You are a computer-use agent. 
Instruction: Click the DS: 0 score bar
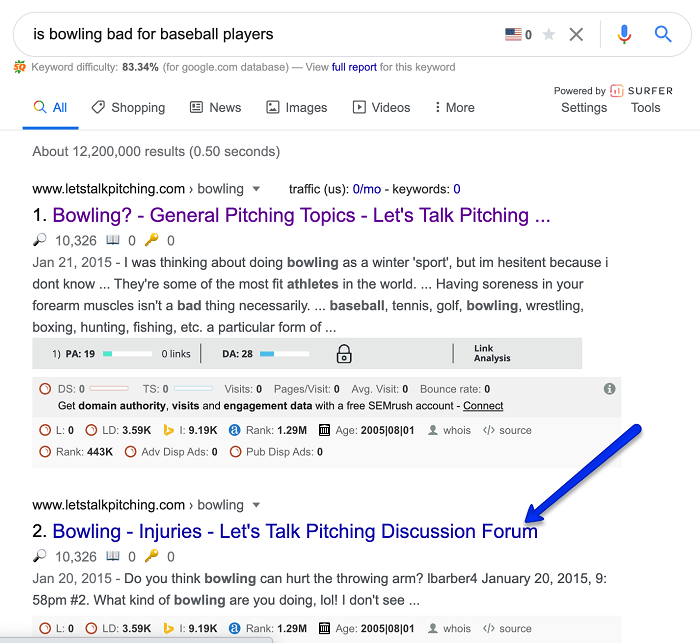[x=109, y=389]
